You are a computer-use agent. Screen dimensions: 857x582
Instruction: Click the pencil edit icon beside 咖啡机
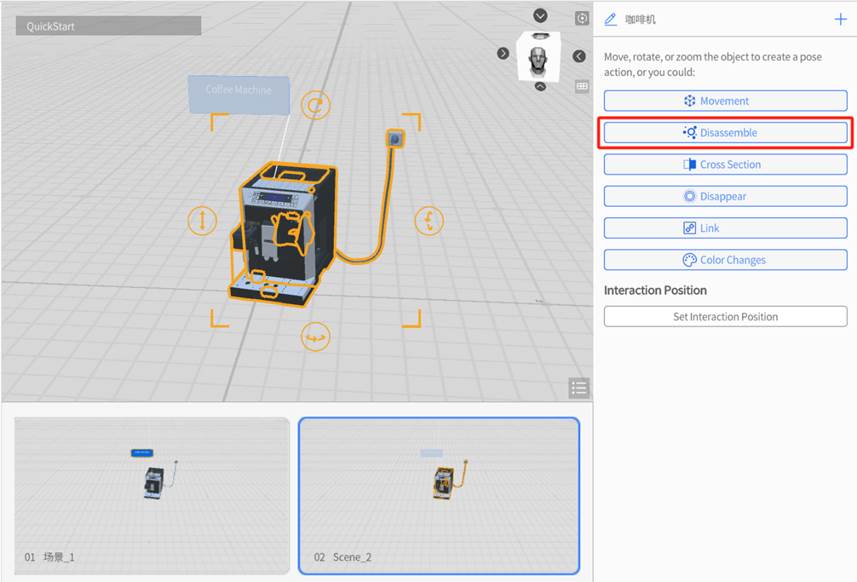[x=611, y=19]
